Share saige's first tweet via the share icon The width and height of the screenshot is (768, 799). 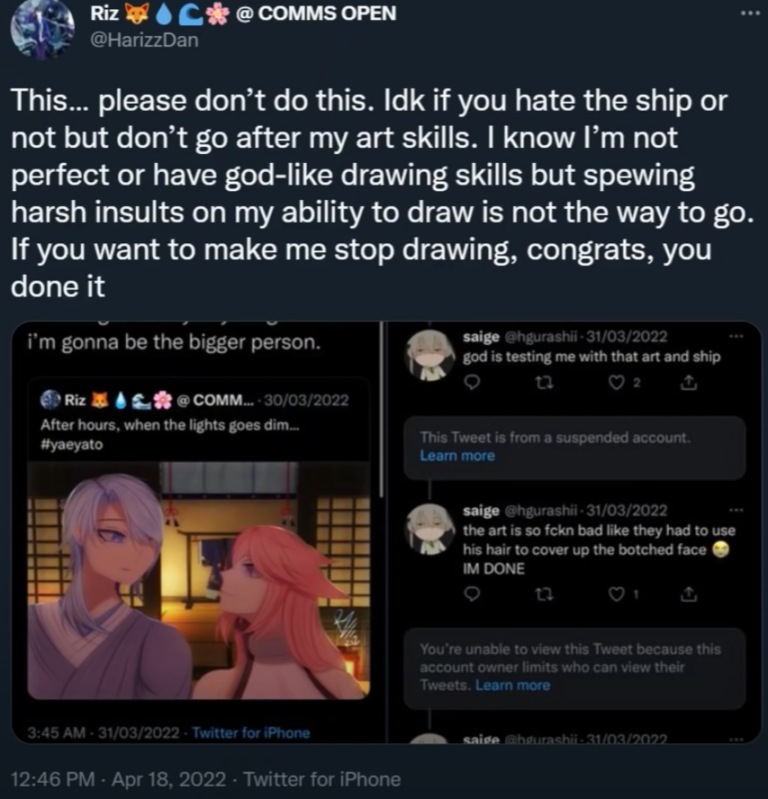(x=688, y=381)
